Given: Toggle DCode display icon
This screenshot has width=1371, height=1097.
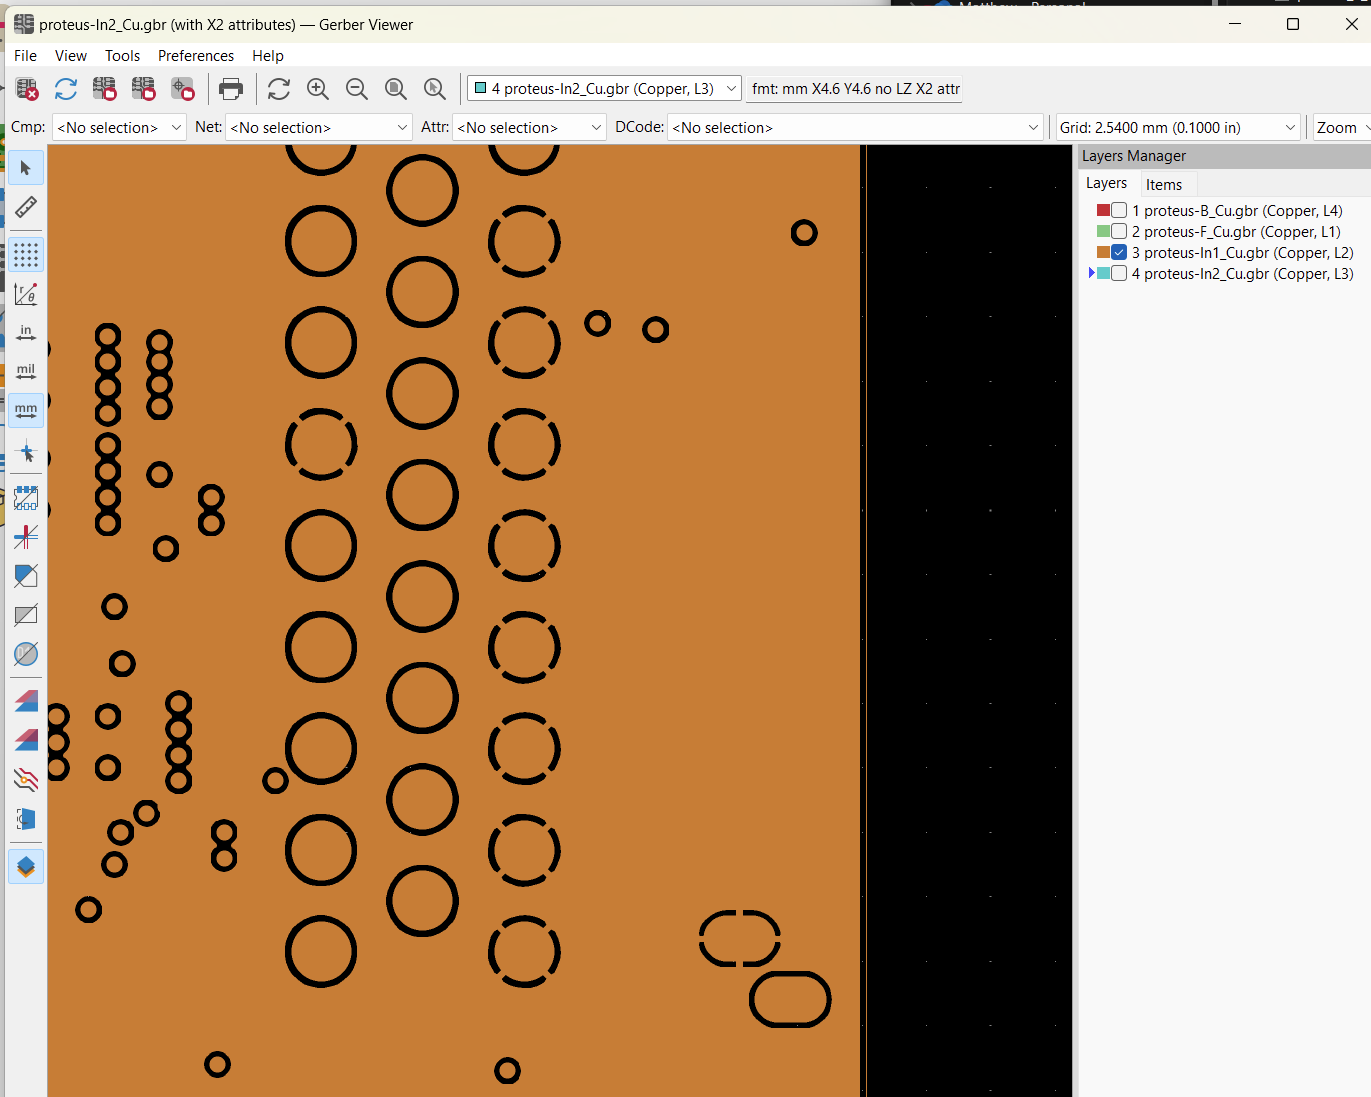Looking at the screenshot, I should (26, 654).
